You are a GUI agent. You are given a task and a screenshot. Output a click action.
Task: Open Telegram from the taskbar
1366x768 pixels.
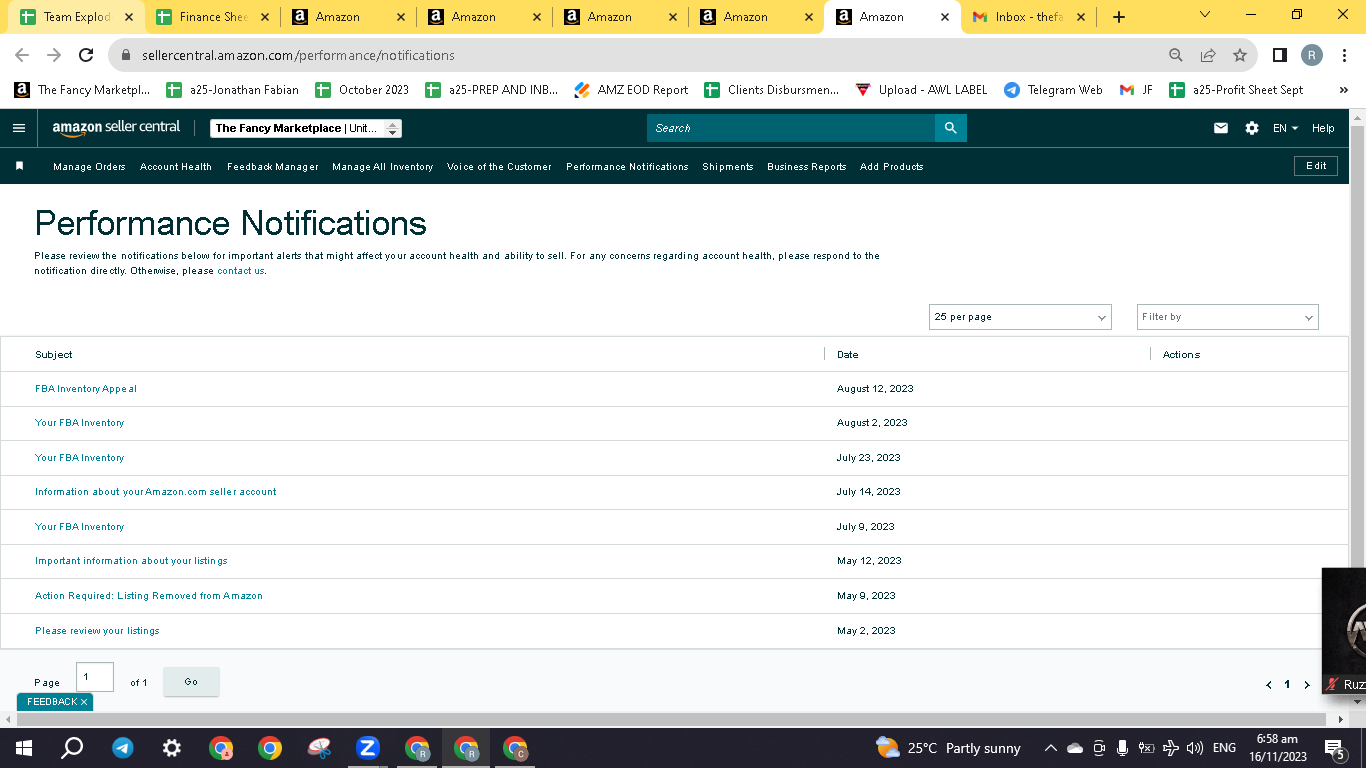pyautogui.click(x=123, y=748)
